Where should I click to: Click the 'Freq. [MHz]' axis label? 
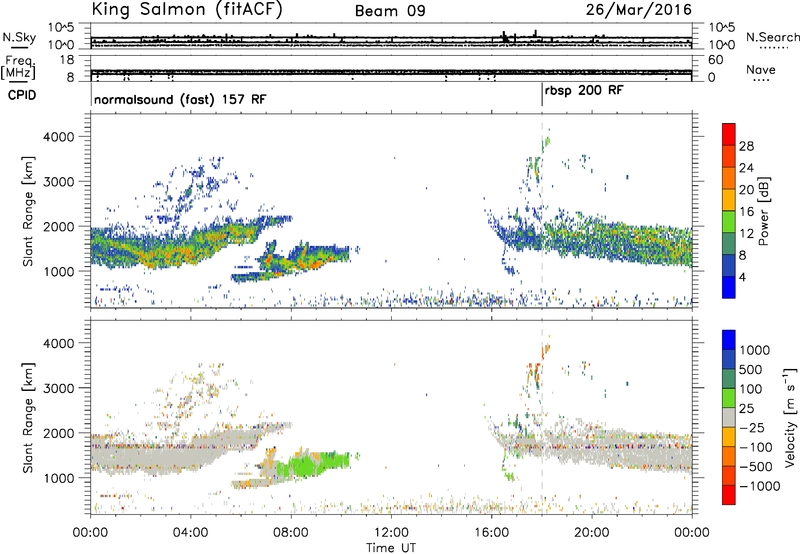point(19,68)
